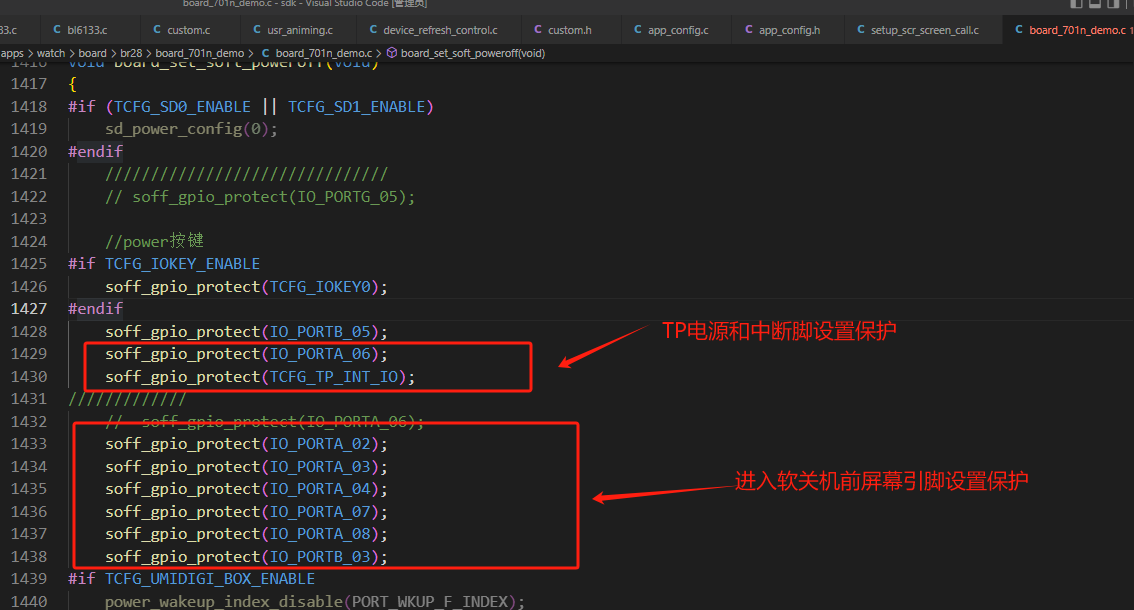Viewport: 1134px width, 610px height.
Task: Click the C file icon on bl6133.c tab
Action: 57,30
